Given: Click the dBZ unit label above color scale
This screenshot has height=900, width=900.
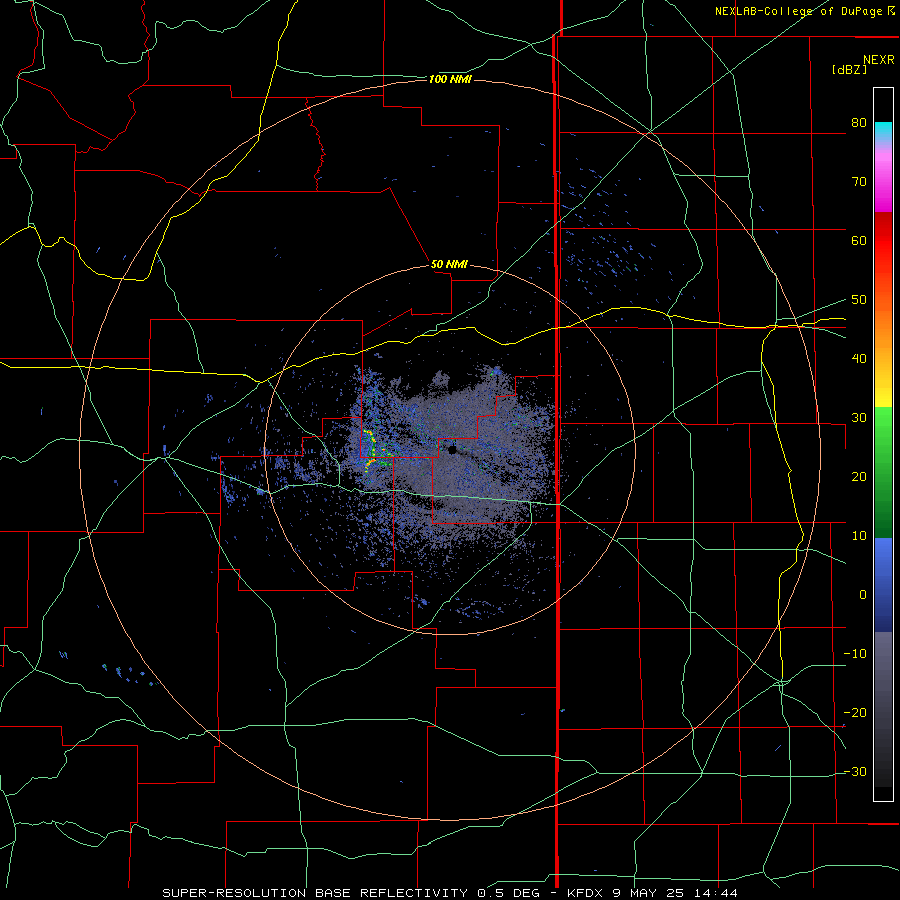Looking at the screenshot, I should (849, 69).
